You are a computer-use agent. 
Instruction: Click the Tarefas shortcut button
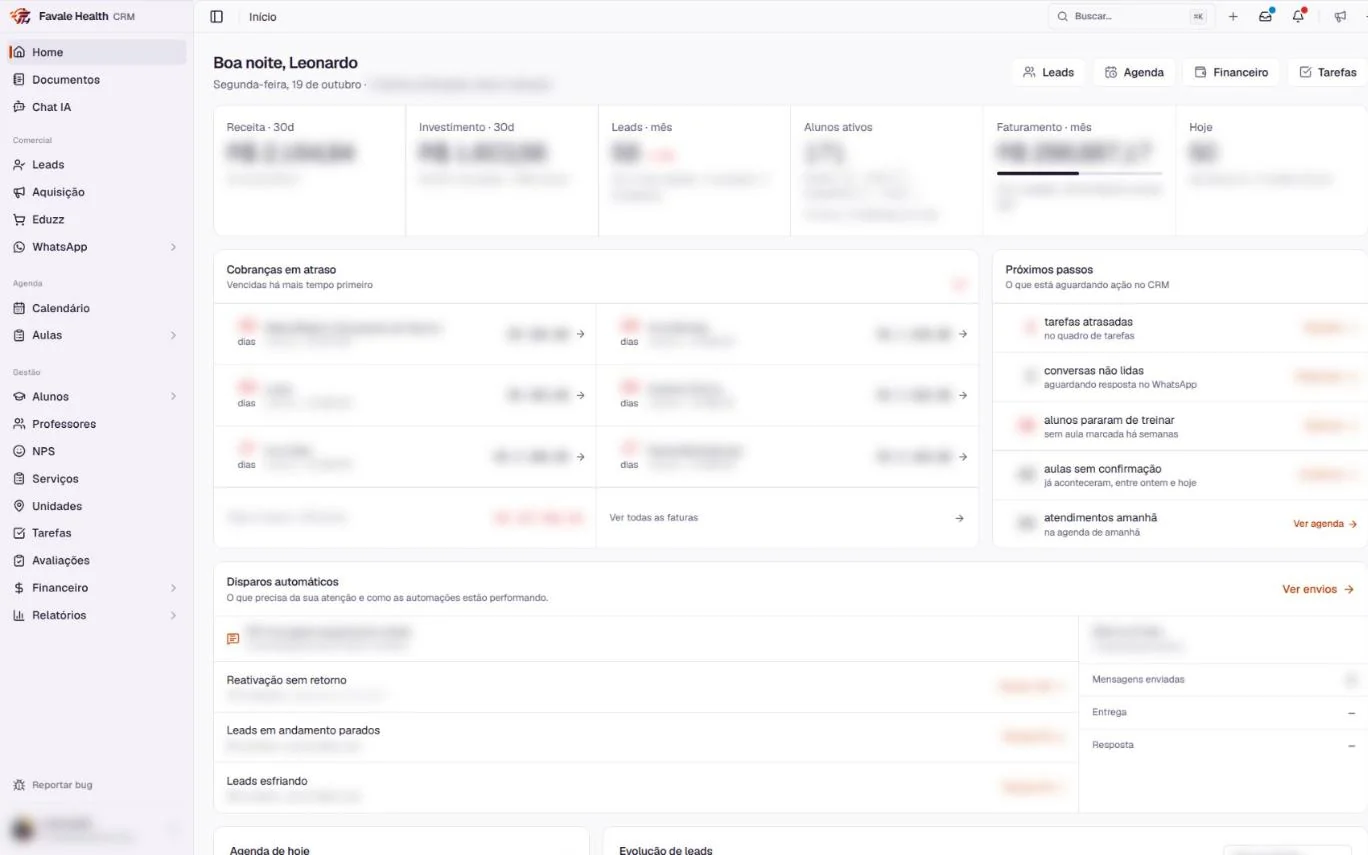[x=1327, y=72]
